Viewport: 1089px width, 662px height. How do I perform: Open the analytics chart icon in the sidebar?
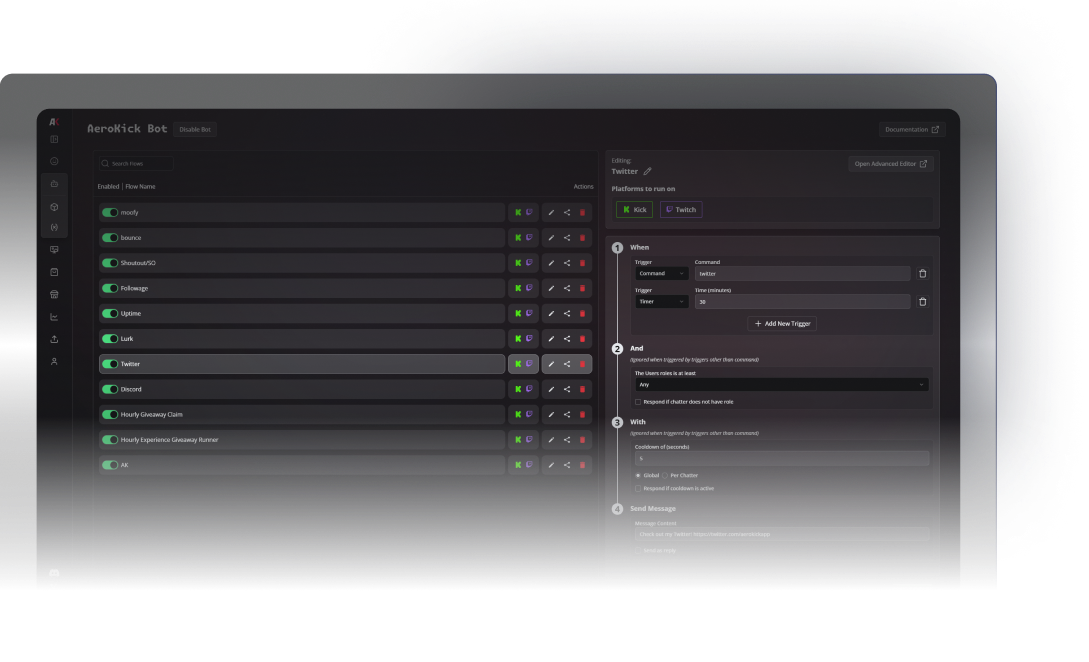[54, 316]
